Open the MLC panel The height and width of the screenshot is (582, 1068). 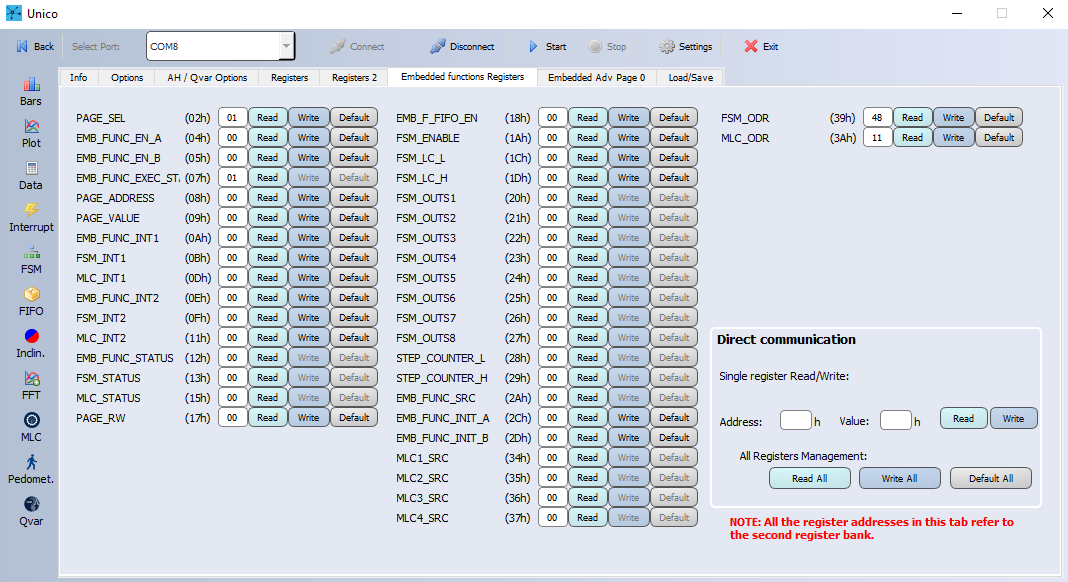click(31, 427)
